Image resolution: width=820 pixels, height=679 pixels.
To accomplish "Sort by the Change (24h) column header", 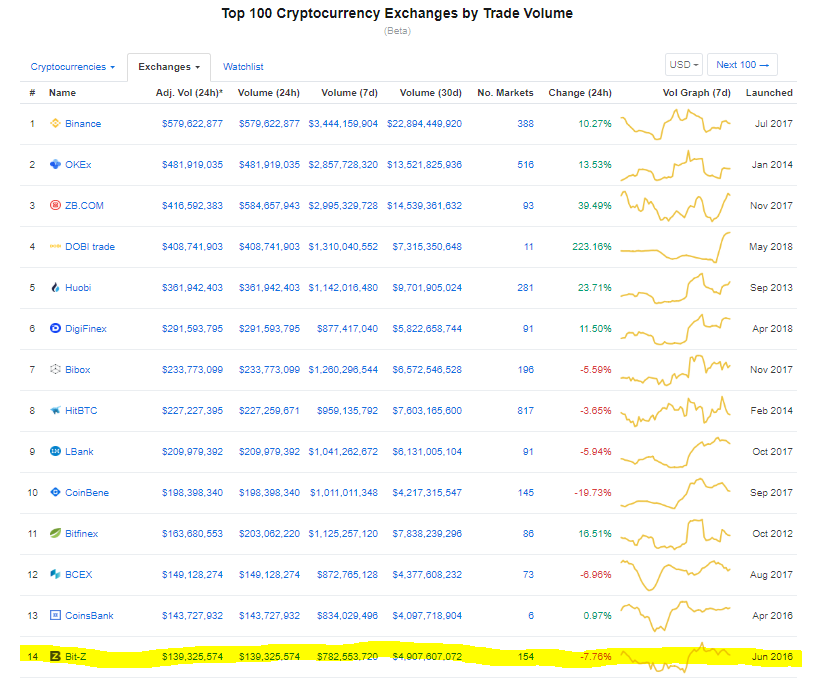I will coord(580,93).
